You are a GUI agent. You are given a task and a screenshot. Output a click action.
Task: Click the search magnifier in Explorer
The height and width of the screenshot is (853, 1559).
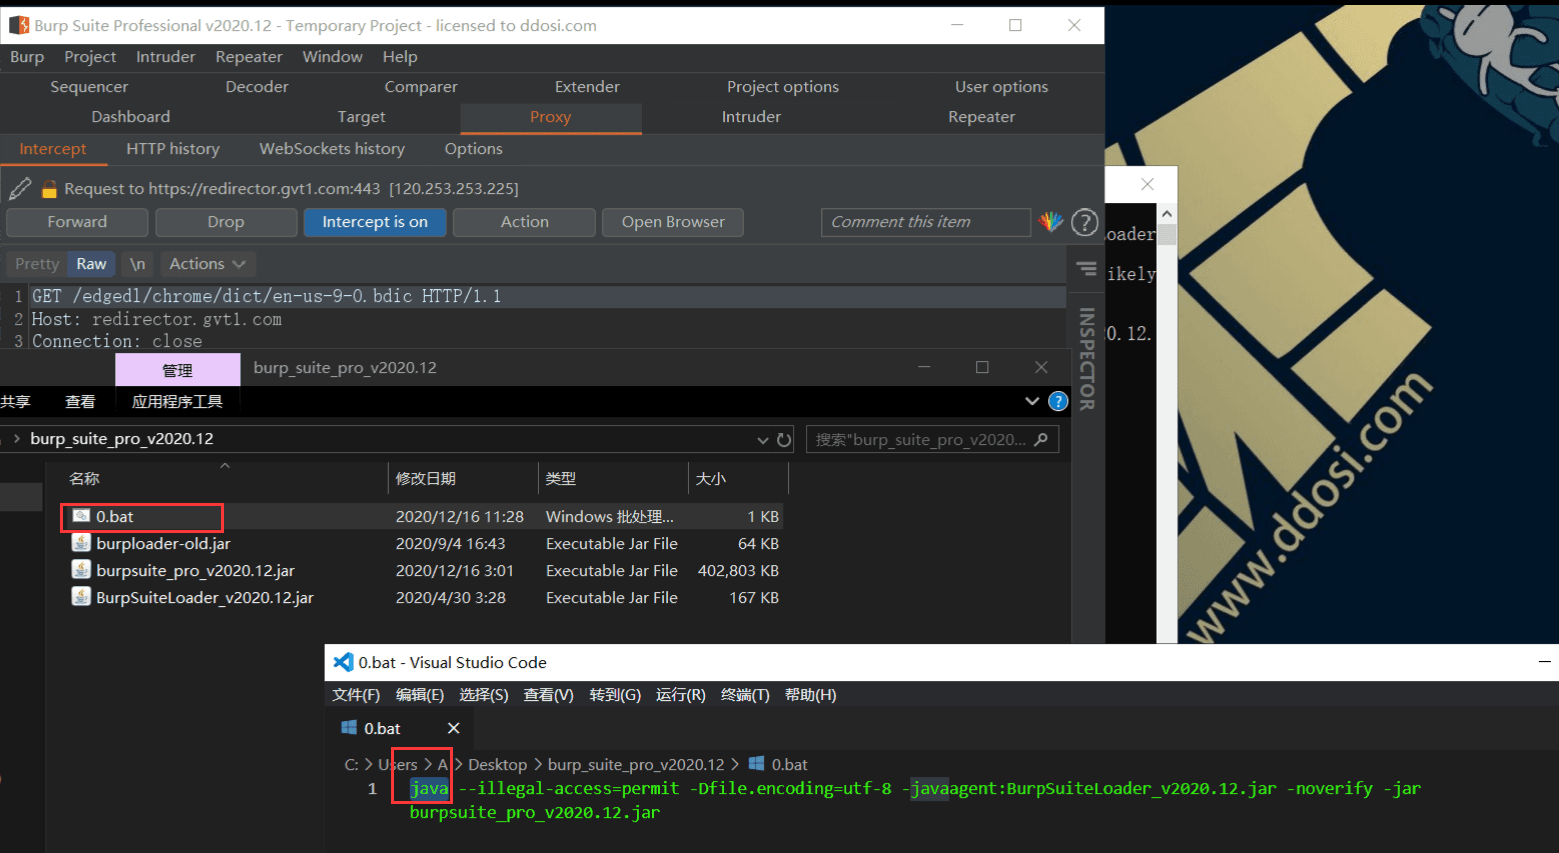point(1041,439)
